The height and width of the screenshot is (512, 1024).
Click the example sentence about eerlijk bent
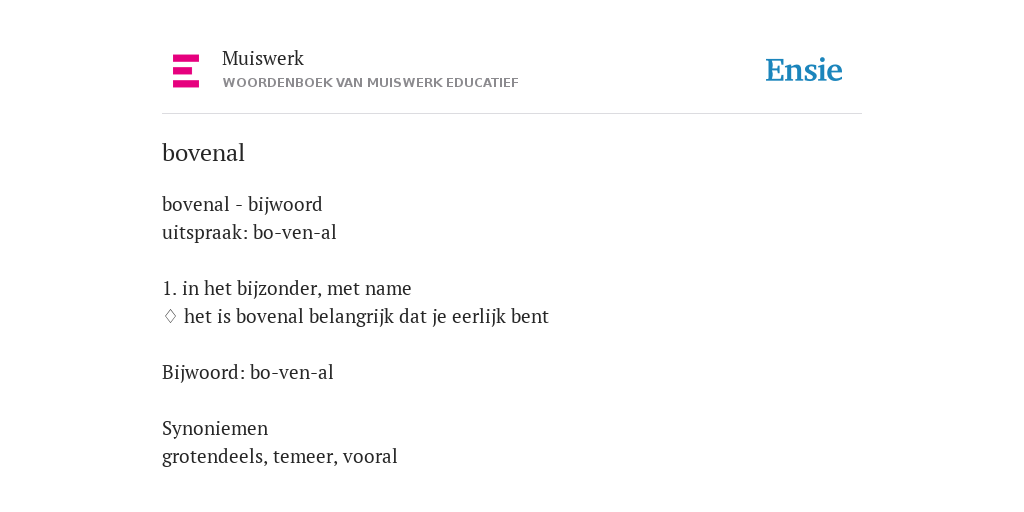click(x=366, y=317)
